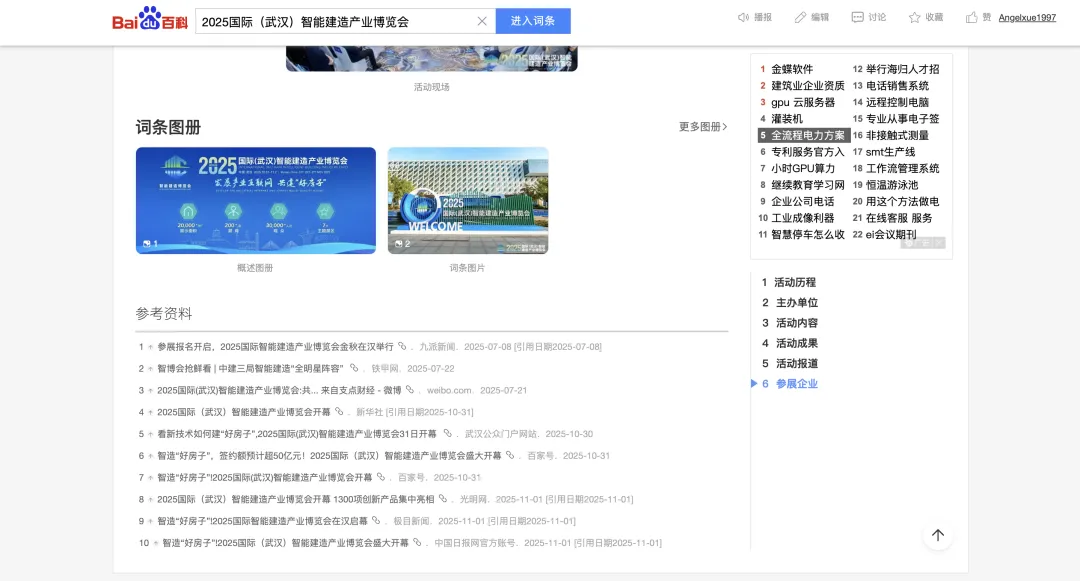1080x581 pixels.
Task: Click the Baidu Baike logo
Action: 150,19
